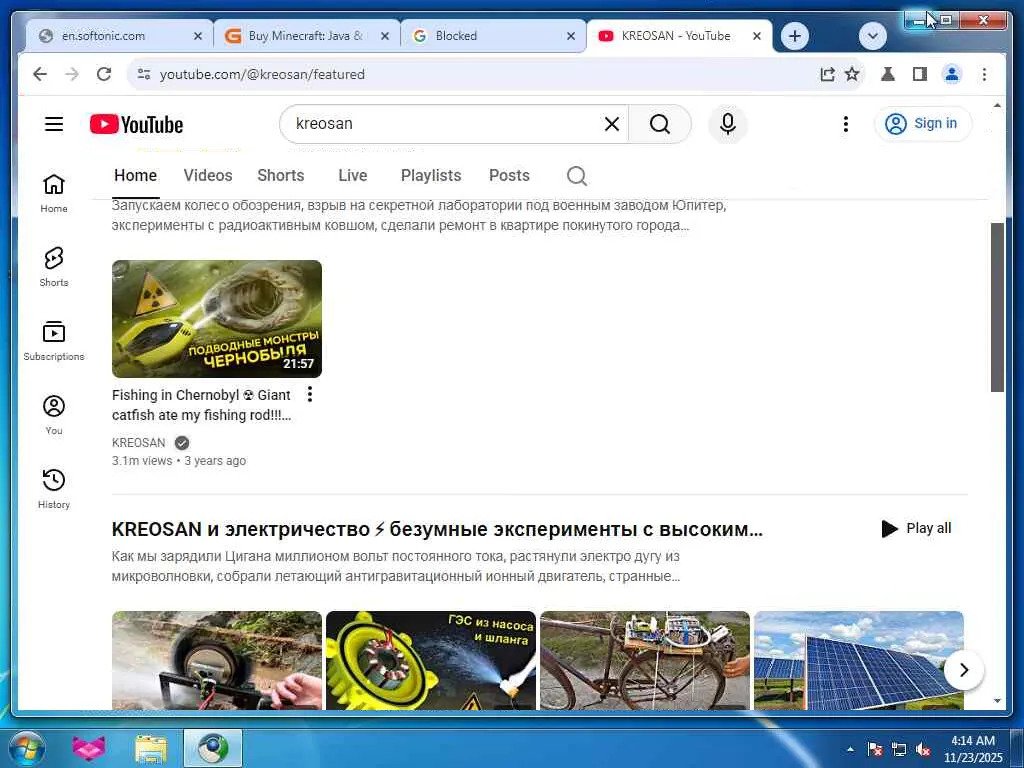Show next videos in electricity playlist row

pyautogui.click(x=964, y=669)
